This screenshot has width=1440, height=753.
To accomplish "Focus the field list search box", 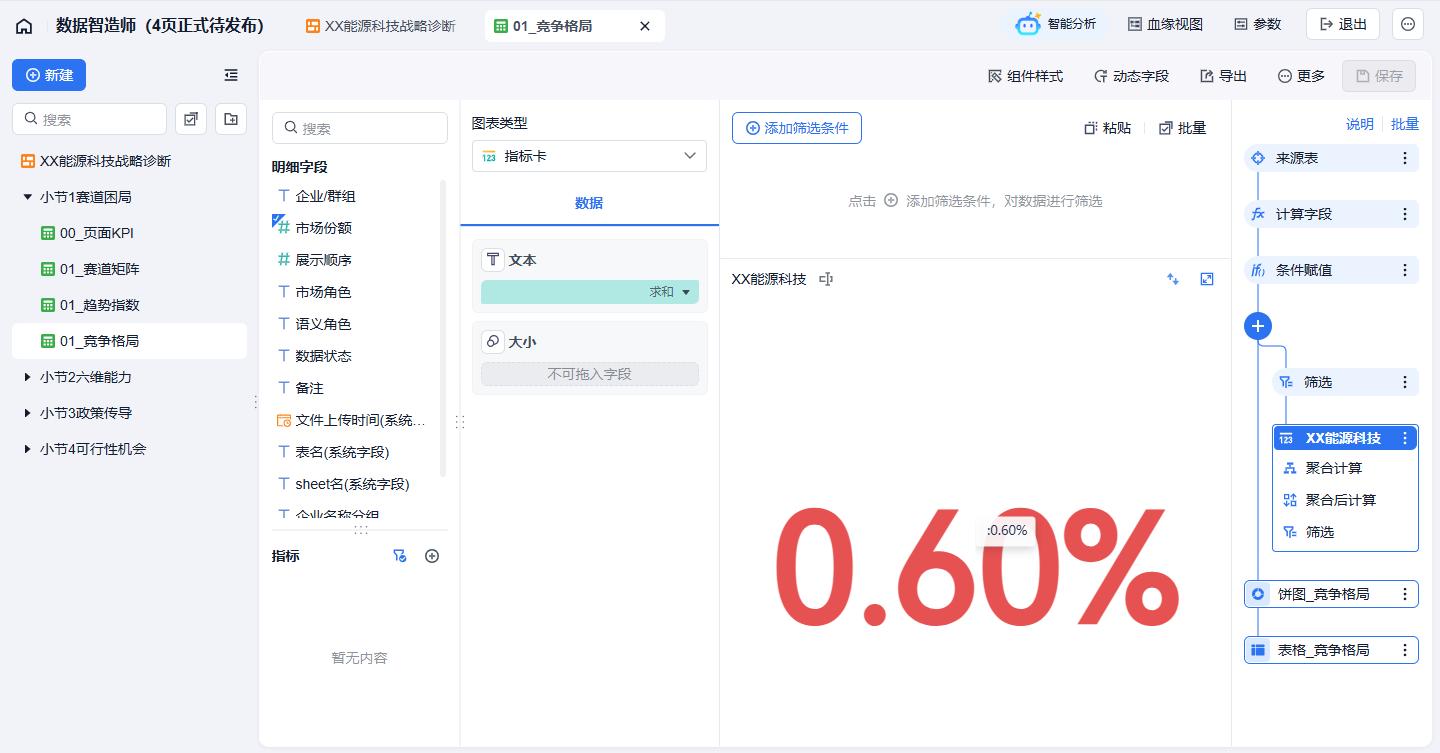I will tap(360, 128).
